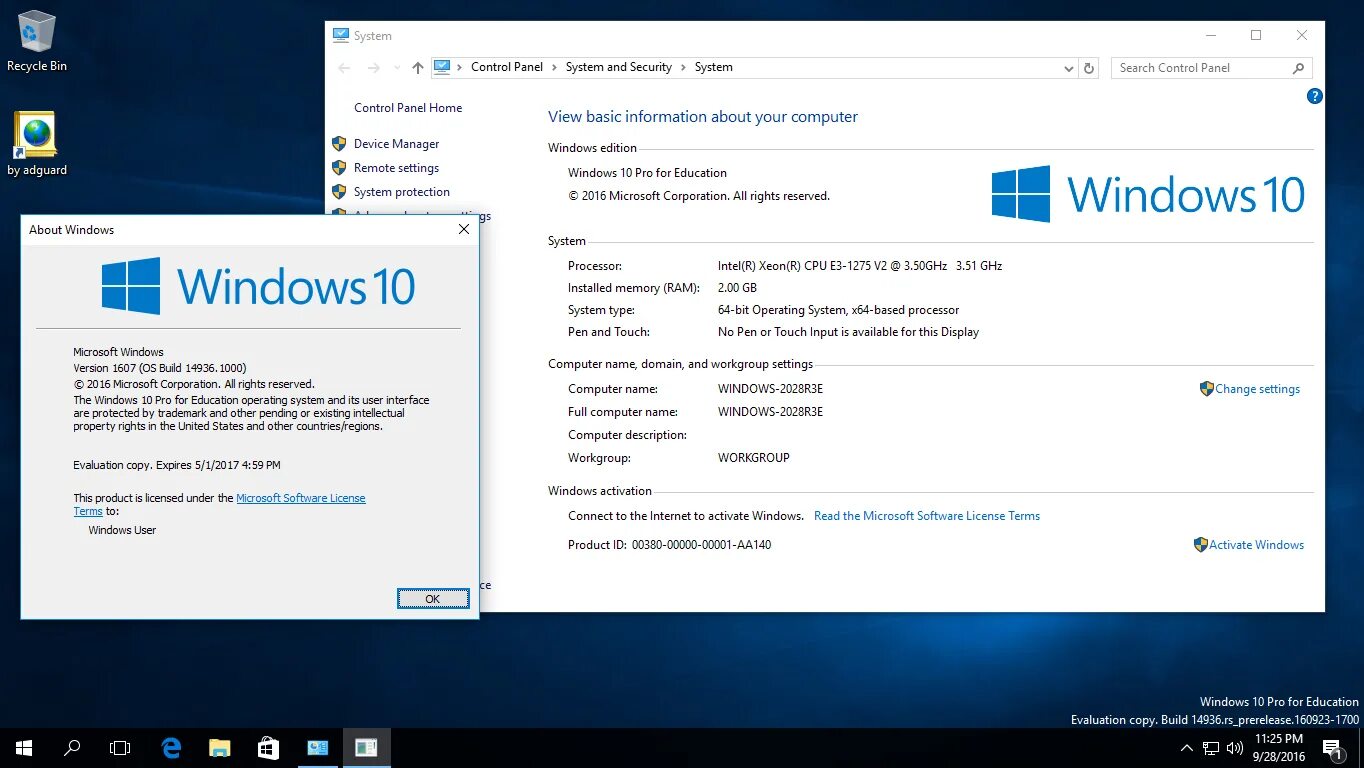The width and height of the screenshot is (1364, 768).
Task: Open Action Center notifications icon
Action: [1332, 748]
